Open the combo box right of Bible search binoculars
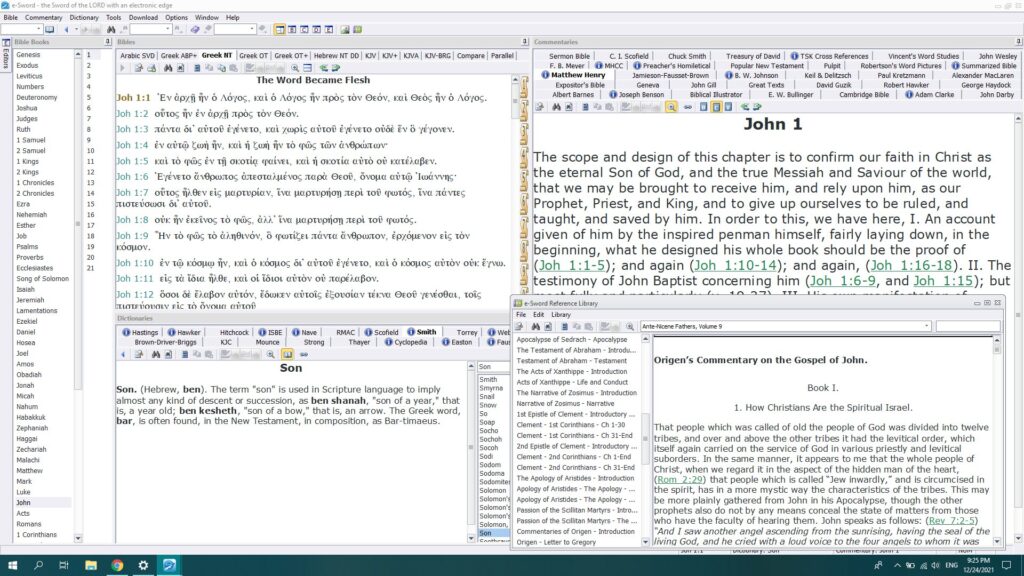Image resolution: width=1024 pixels, height=576 pixels. 150,29
